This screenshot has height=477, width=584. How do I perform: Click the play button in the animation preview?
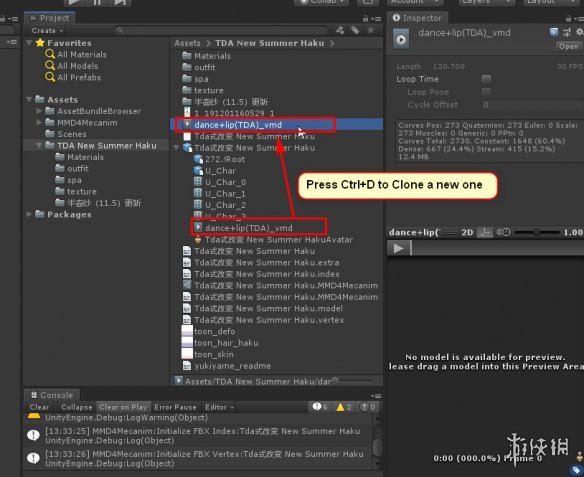399,248
